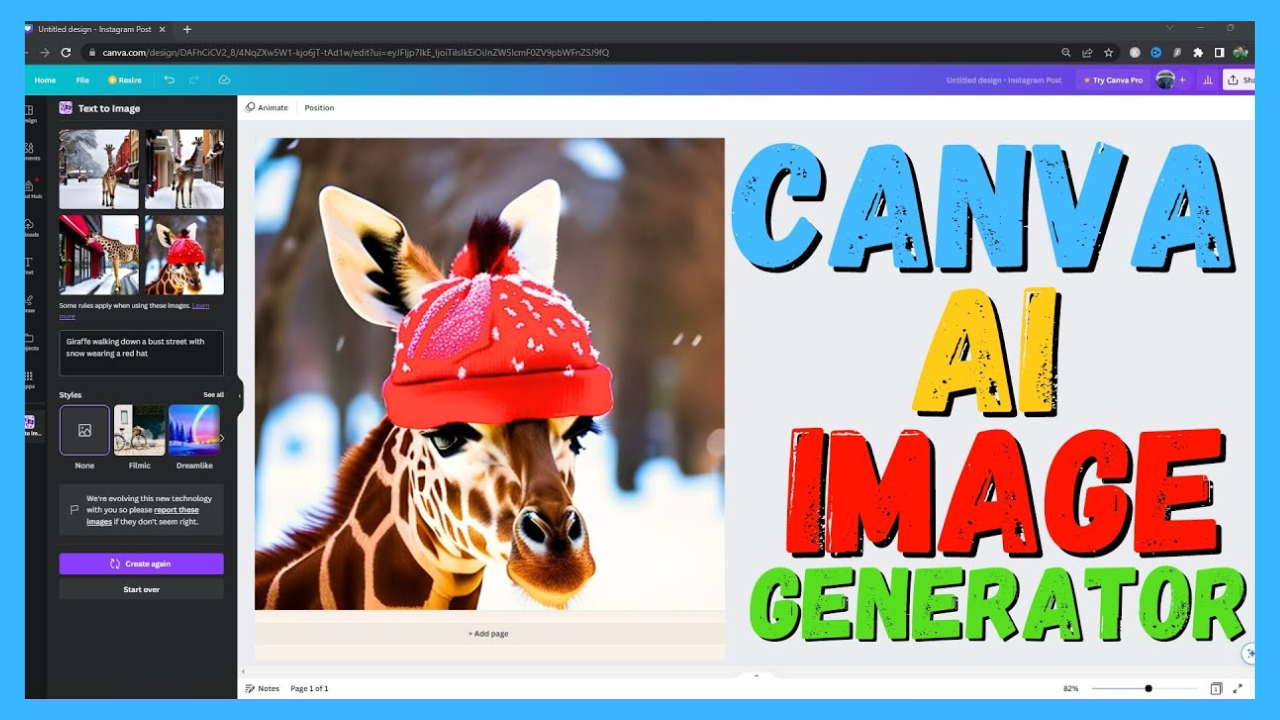Click the Share button
The width and height of the screenshot is (1280, 720).
click(x=1240, y=80)
